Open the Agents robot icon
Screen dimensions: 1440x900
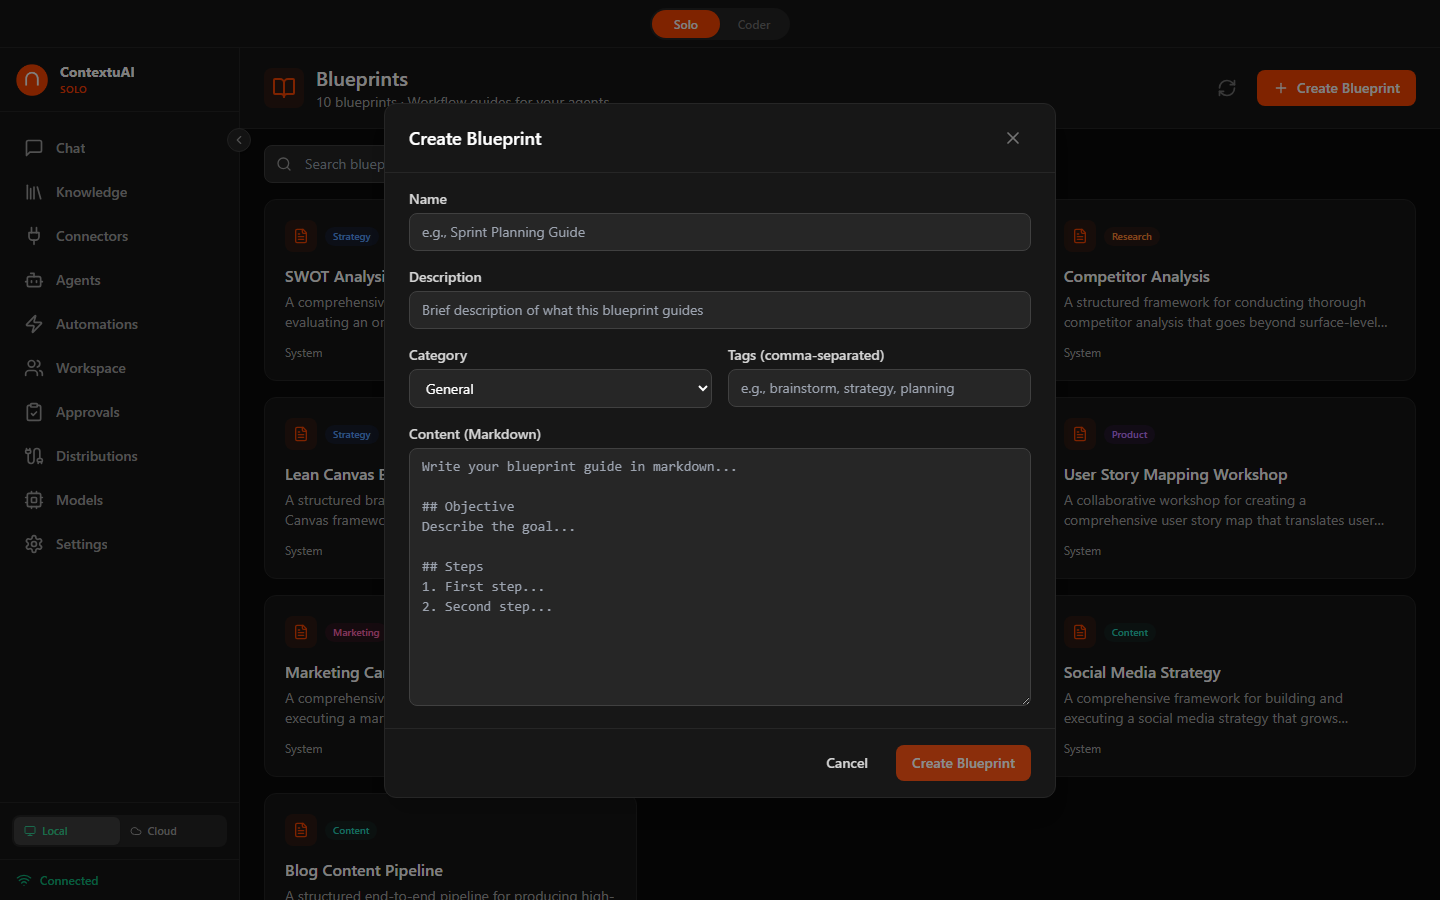tap(34, 280)
